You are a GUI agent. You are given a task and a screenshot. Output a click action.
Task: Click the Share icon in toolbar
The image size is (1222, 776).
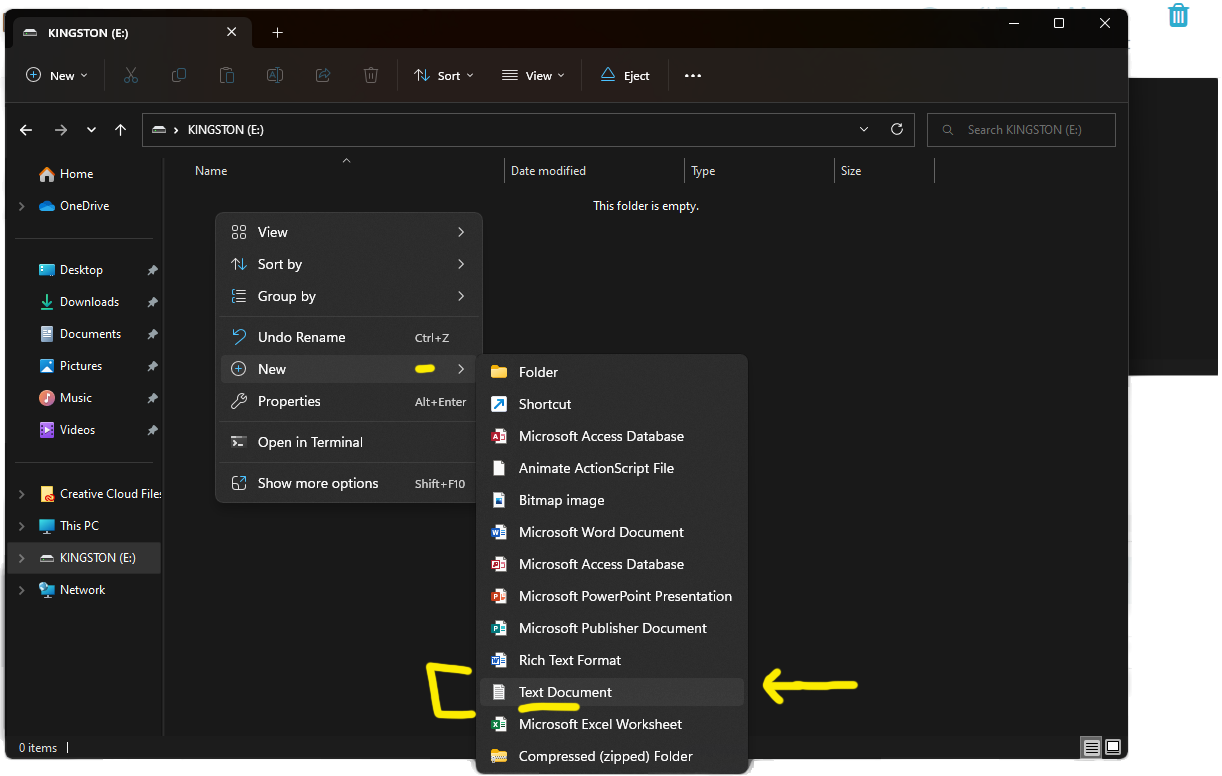(323, 75)
